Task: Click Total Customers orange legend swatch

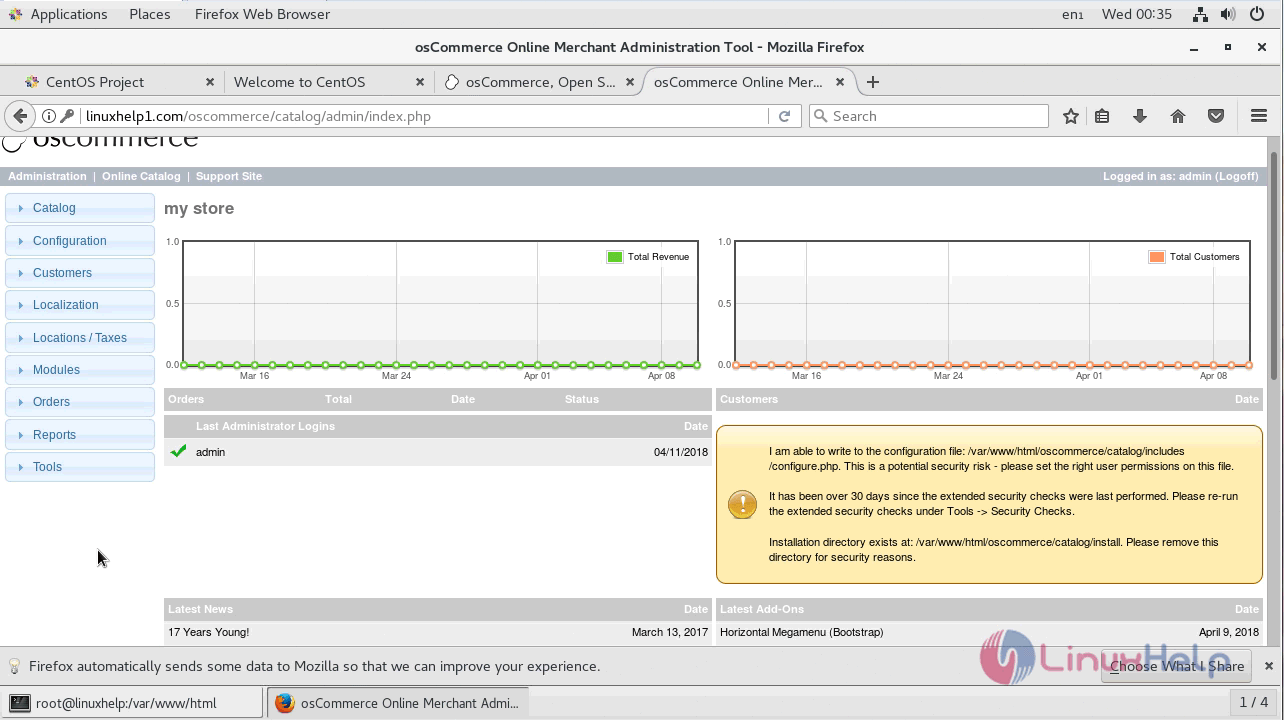Action: [1157, 257]
